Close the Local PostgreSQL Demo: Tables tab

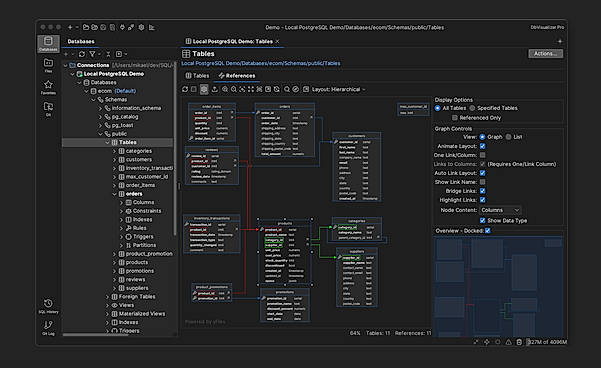277,41
